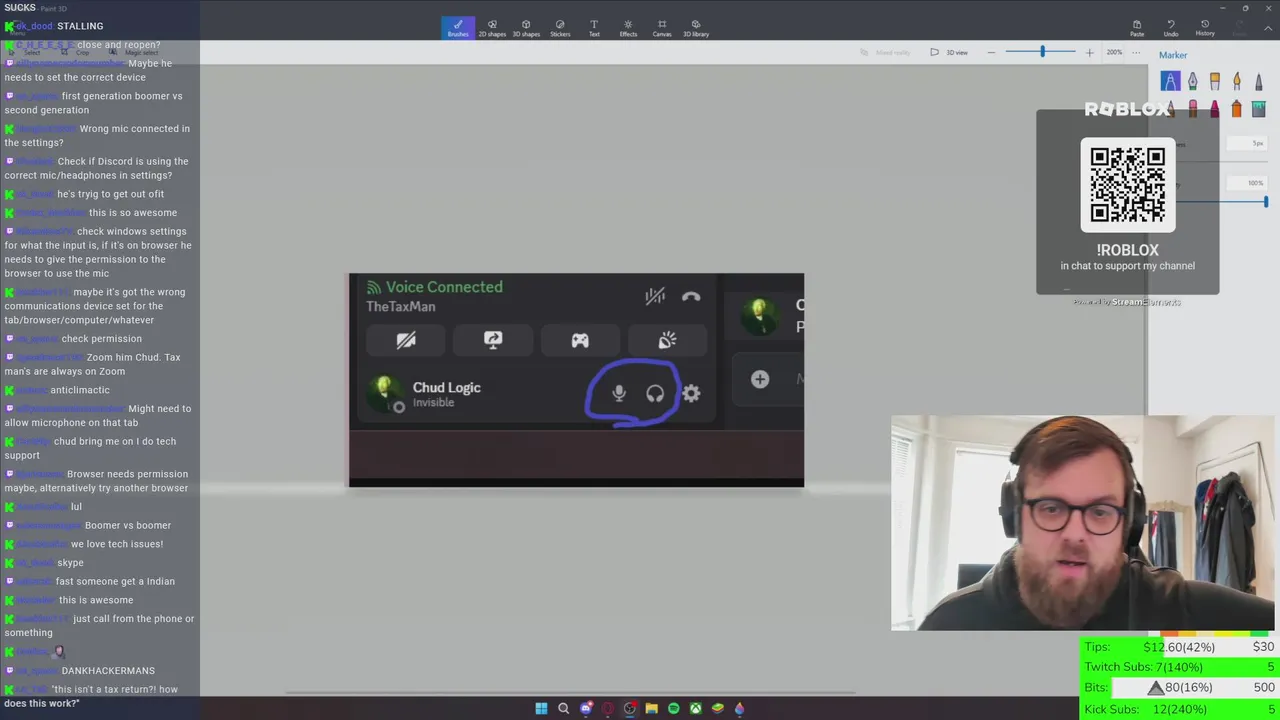Toggle the Discord headphones deafen icon
Image resolution: width=1280 pixels, height=720 pixels.
pos(655,393)
